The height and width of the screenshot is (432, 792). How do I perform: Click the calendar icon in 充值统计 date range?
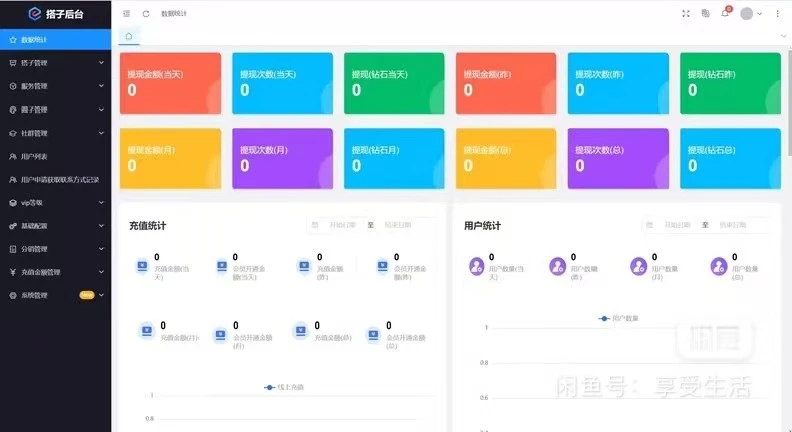315,225
